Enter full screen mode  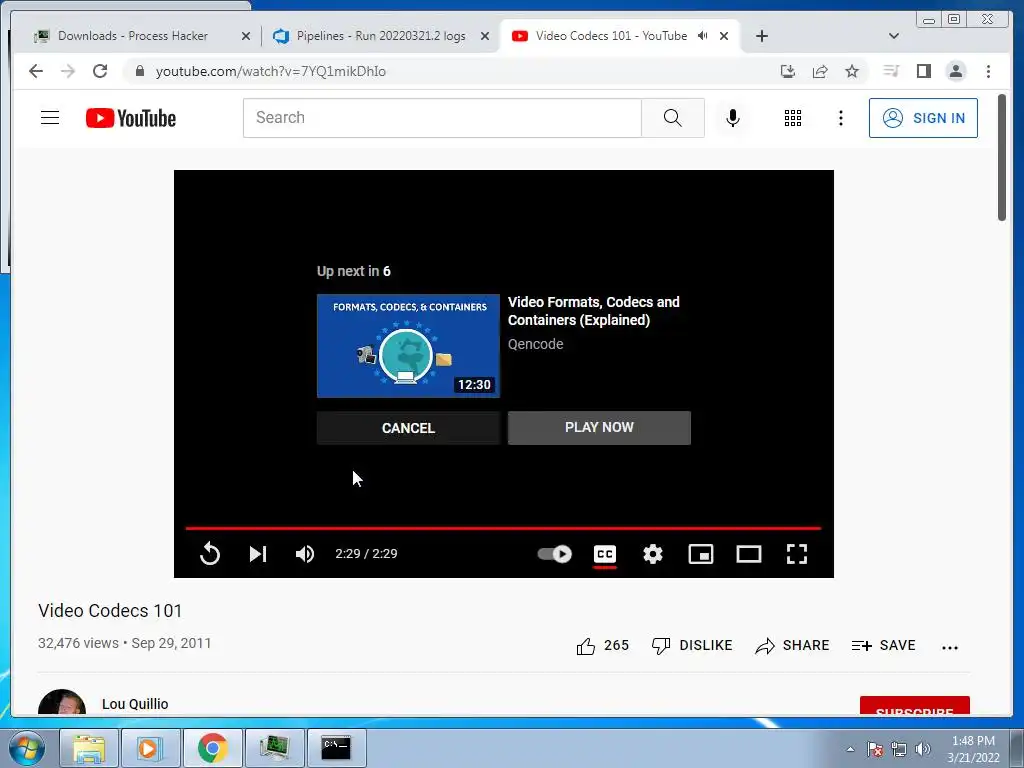[797, 554]
